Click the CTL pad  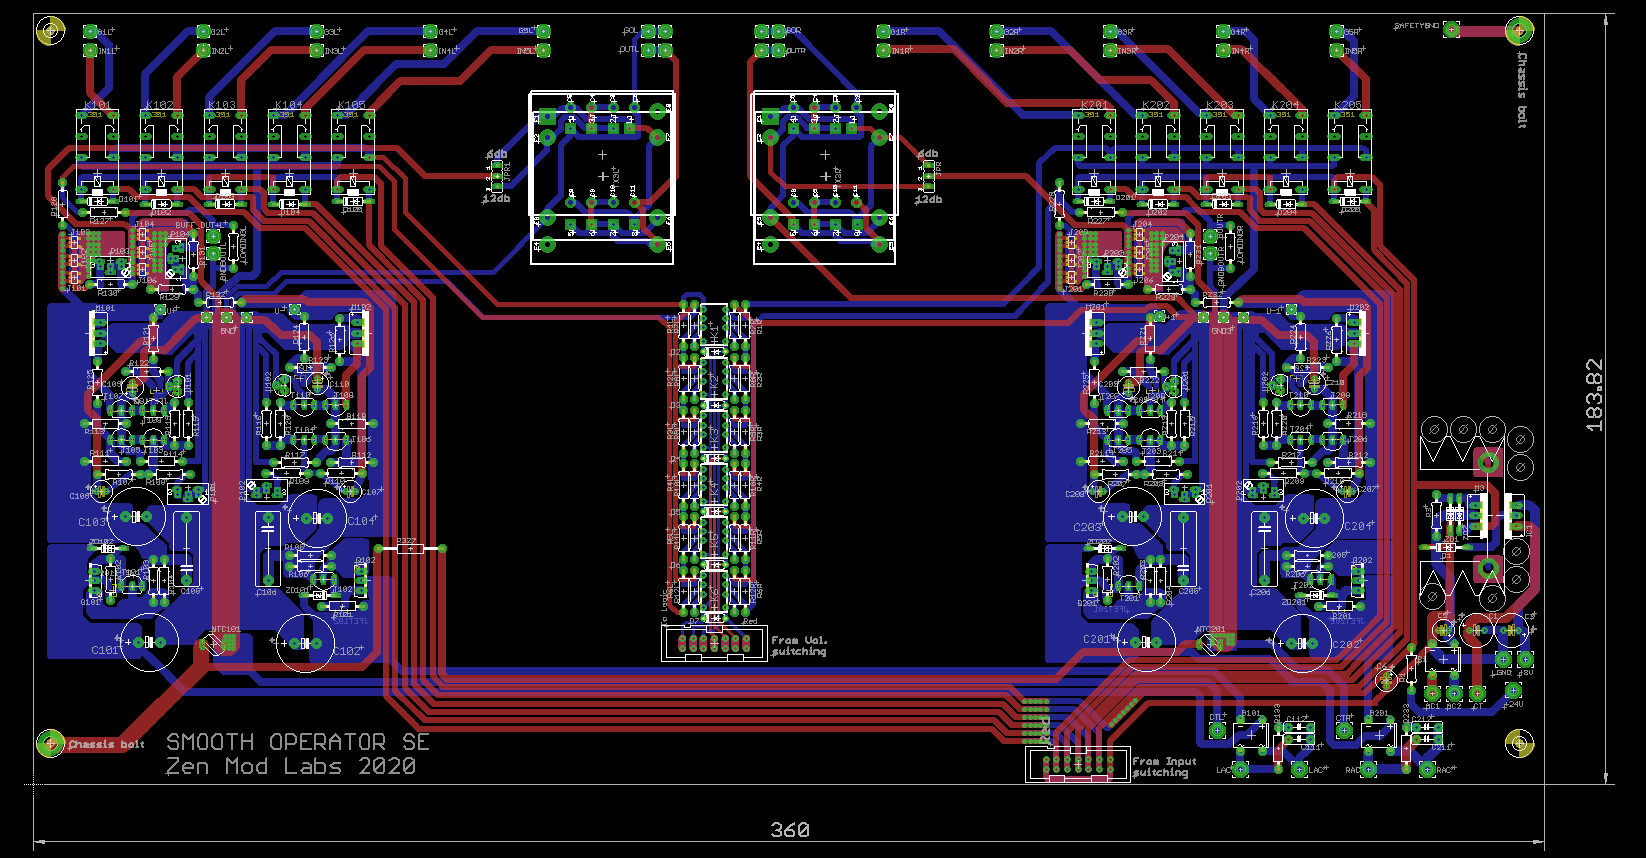(x=1217, y=731)
